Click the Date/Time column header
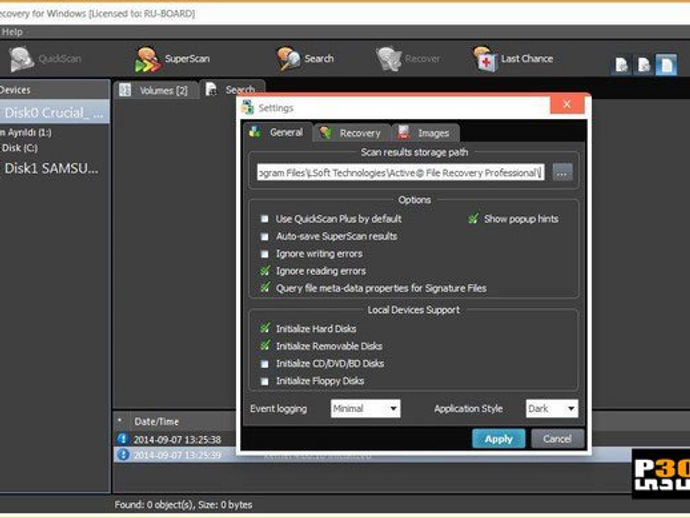 156,422
